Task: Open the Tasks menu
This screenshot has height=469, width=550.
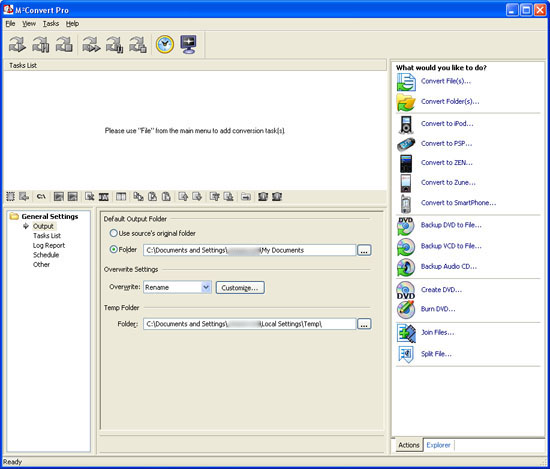Action: click(x=51, y=24)
